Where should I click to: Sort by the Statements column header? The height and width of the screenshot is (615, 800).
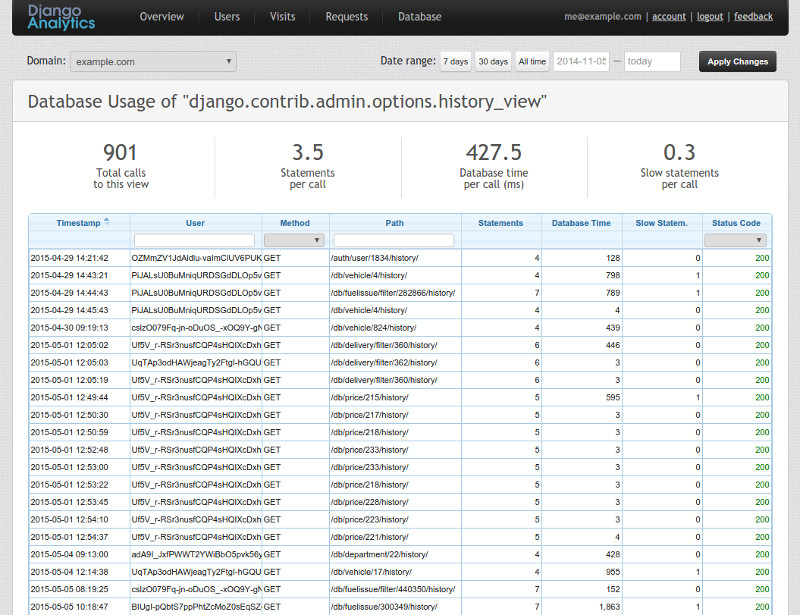pyautogui.click(x=501, y=223)
